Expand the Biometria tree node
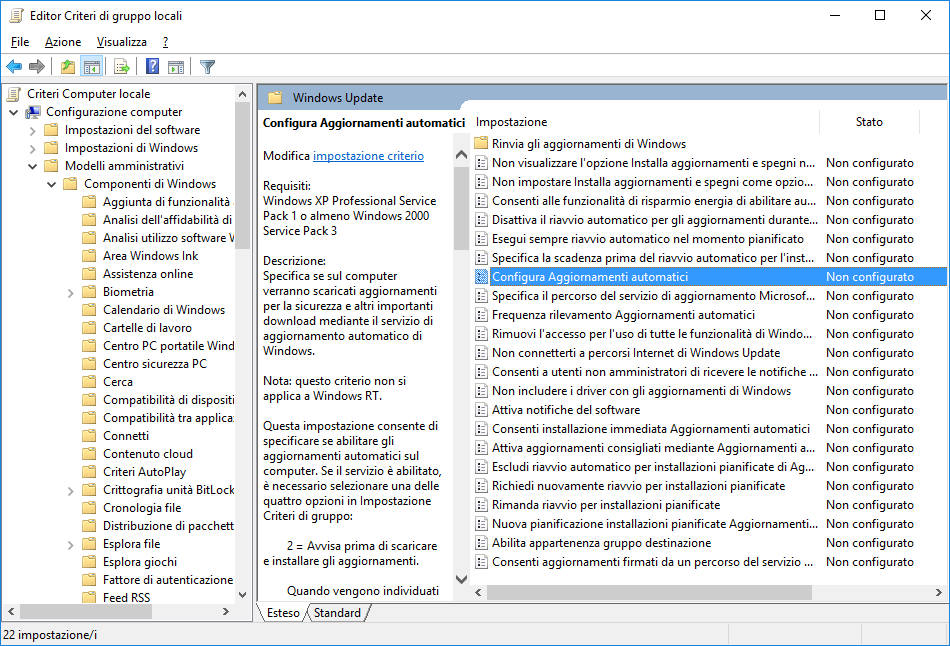The image size is (950, 646). coord(70,293)
